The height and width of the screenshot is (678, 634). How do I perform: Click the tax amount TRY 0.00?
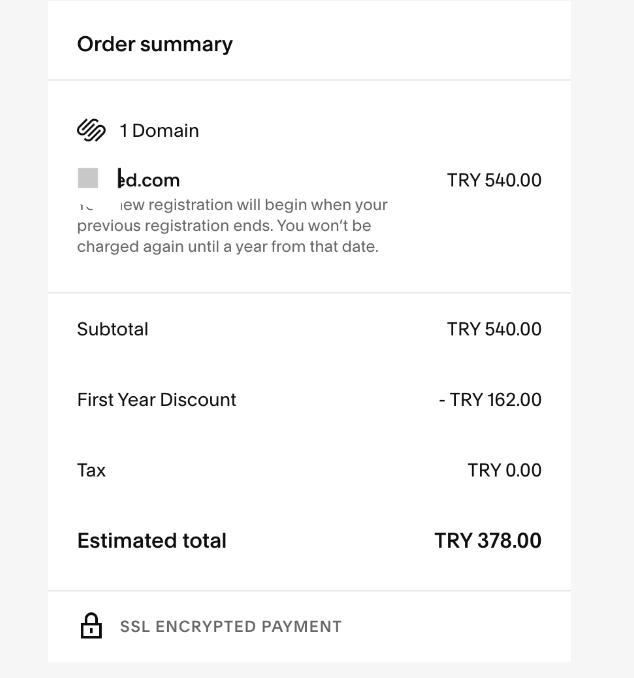pos(504,470)
